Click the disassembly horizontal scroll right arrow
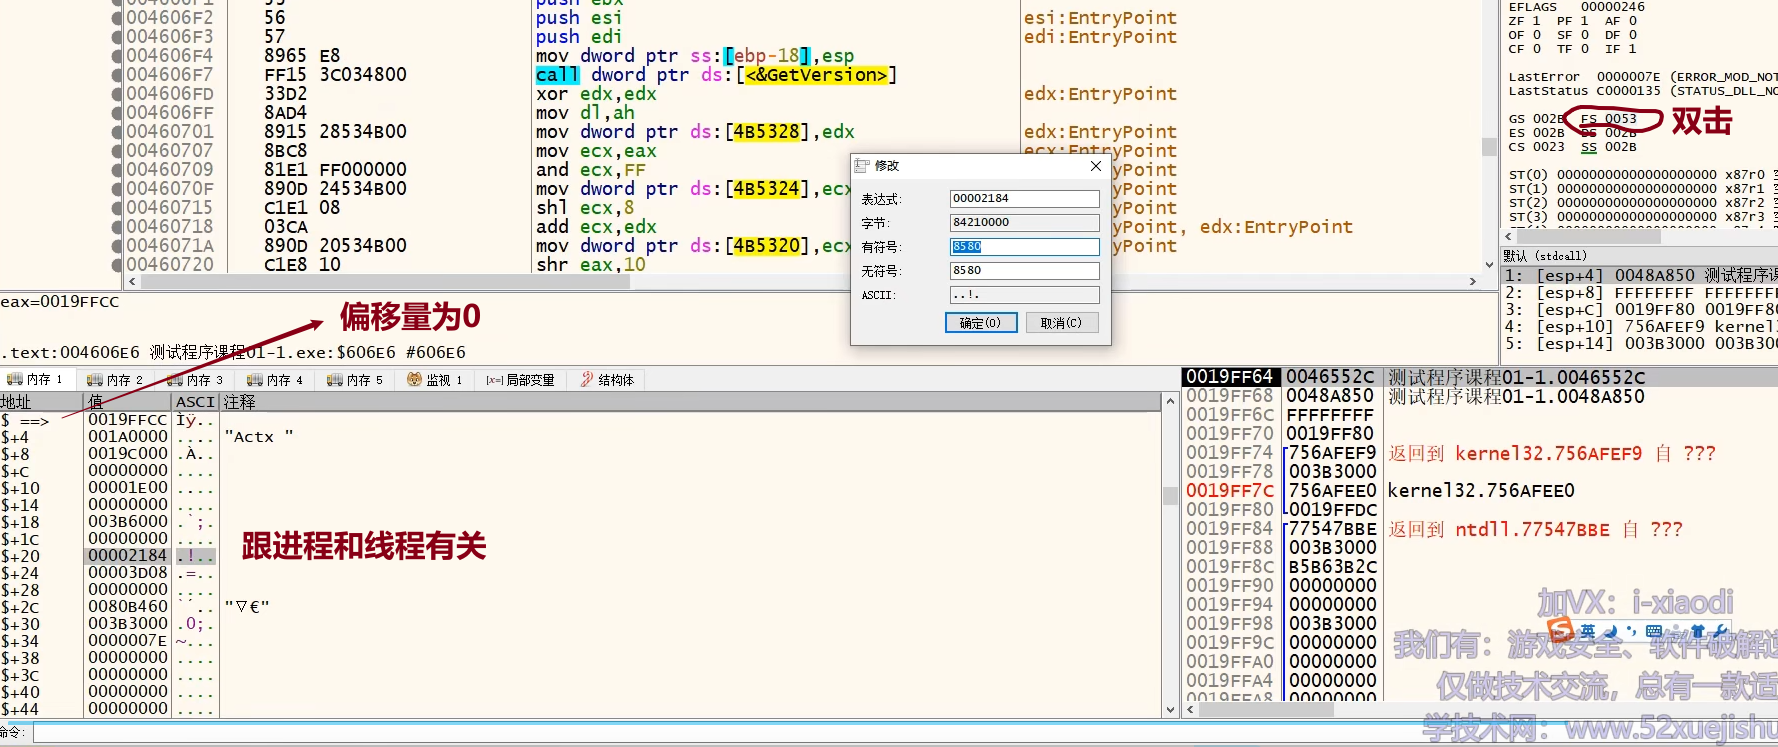1778x747 pixels. [1472, 282]
